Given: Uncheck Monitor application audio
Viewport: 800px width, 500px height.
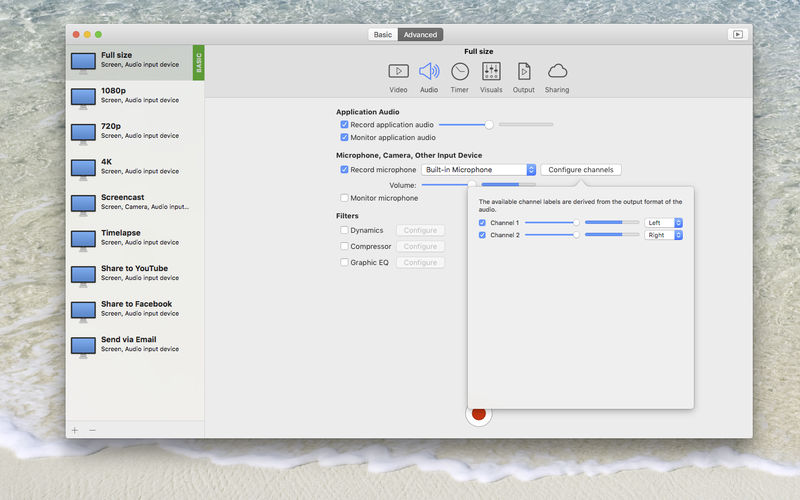Looking at the screenshot, I should pos(344,137).
